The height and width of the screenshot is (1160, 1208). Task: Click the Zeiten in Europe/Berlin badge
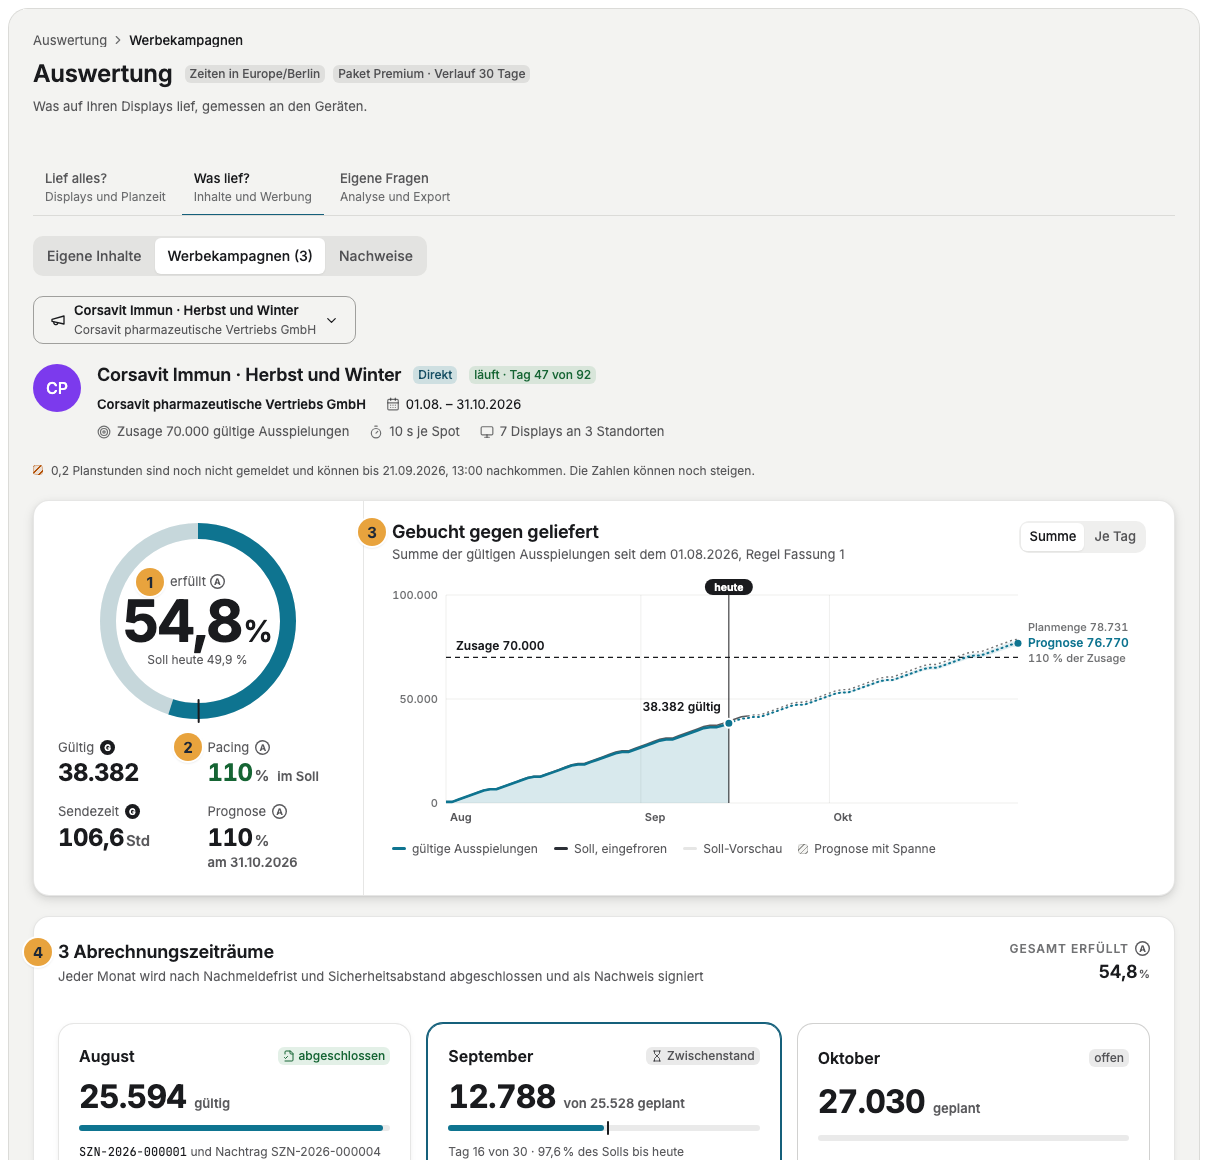(255, 74)
